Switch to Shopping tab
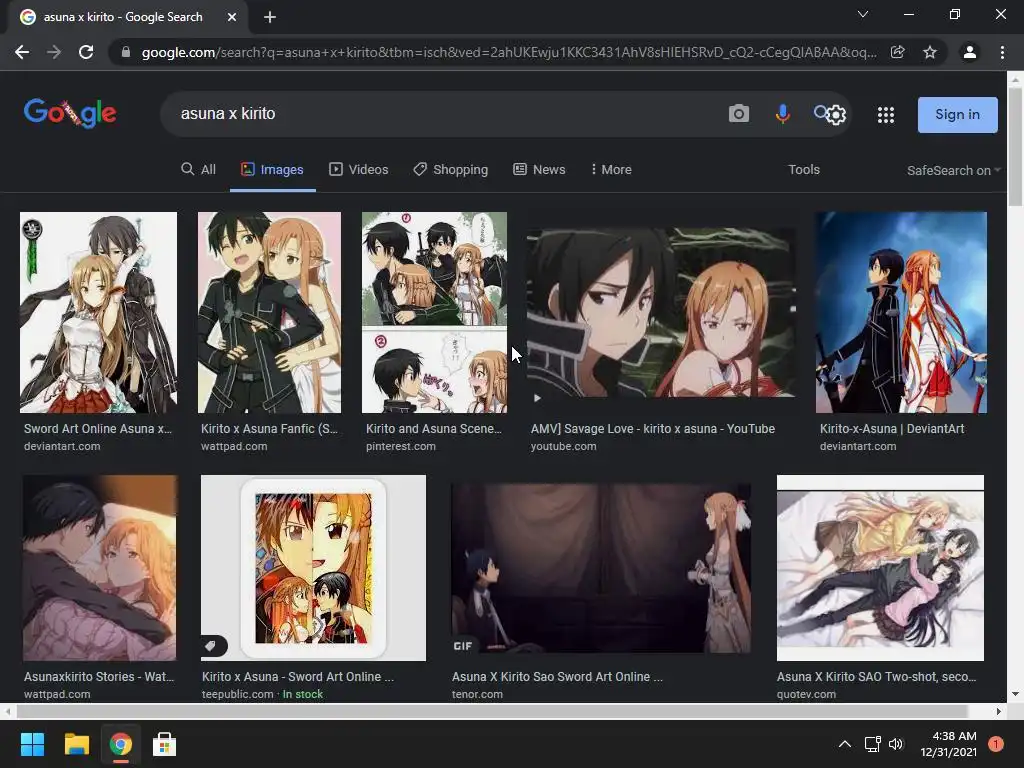 click(451, 170)
